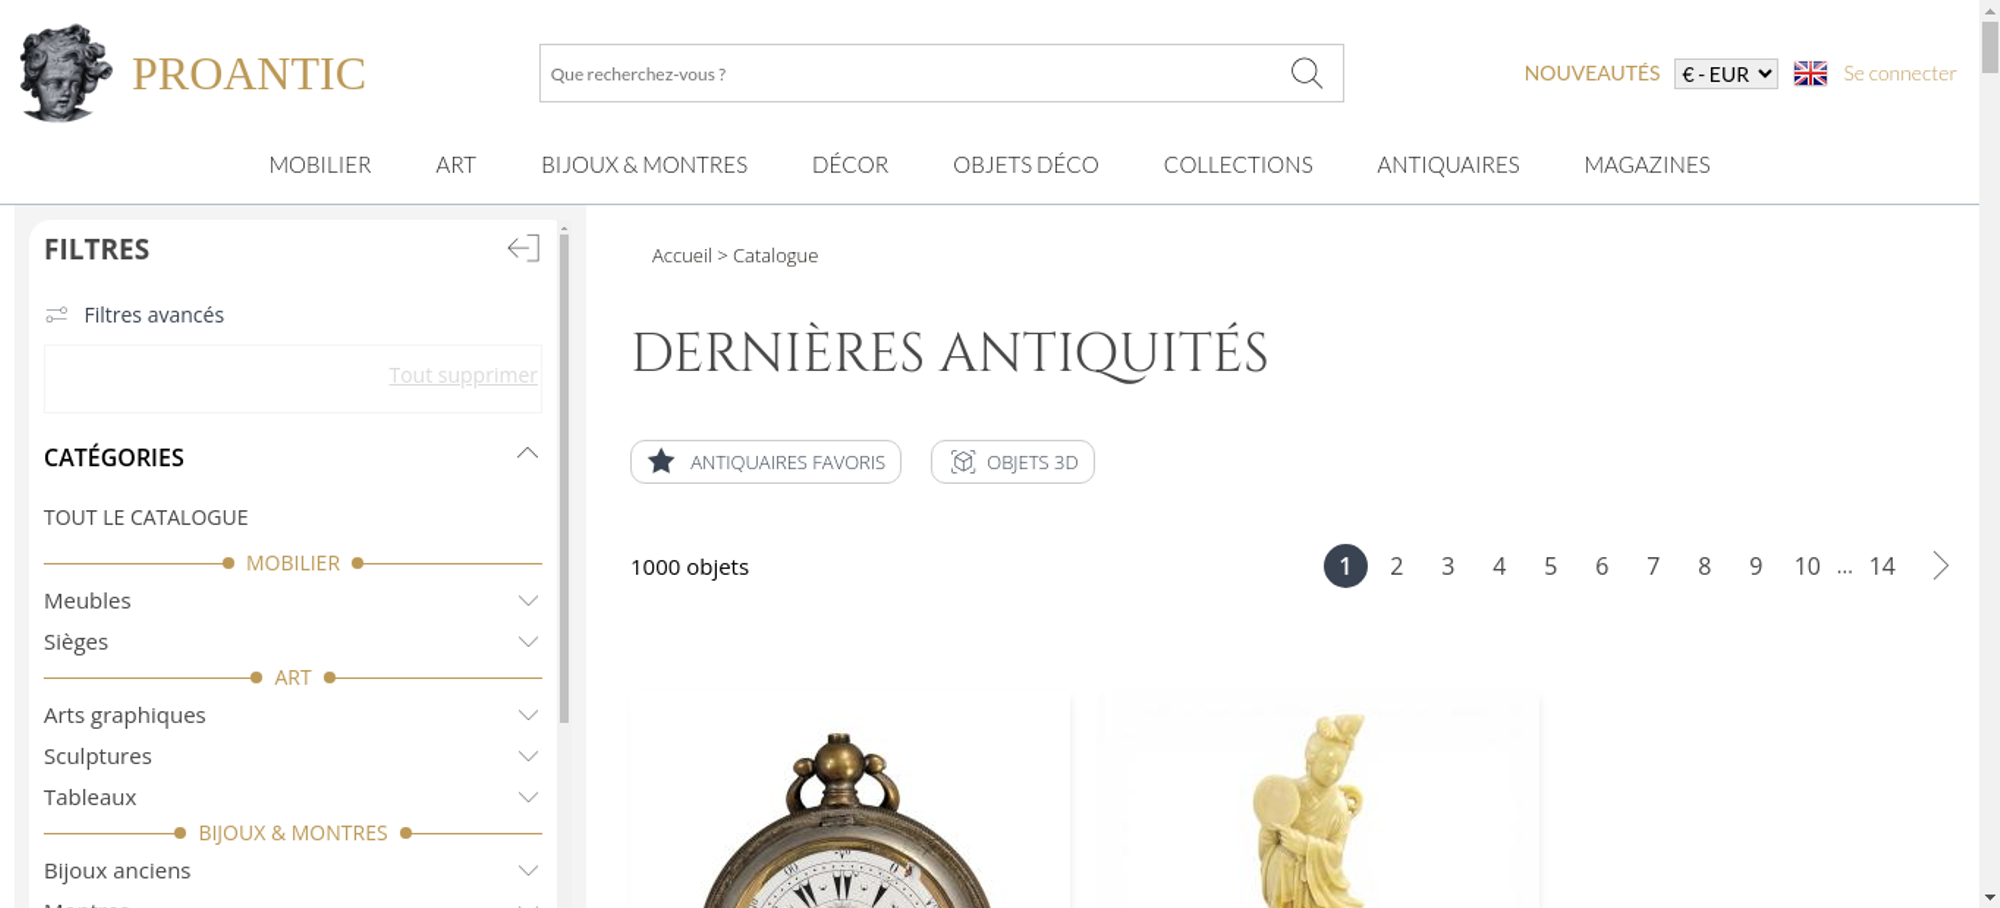
Task: Click the star icon in Antiquaires Favoris
Action: pos(661,462)
